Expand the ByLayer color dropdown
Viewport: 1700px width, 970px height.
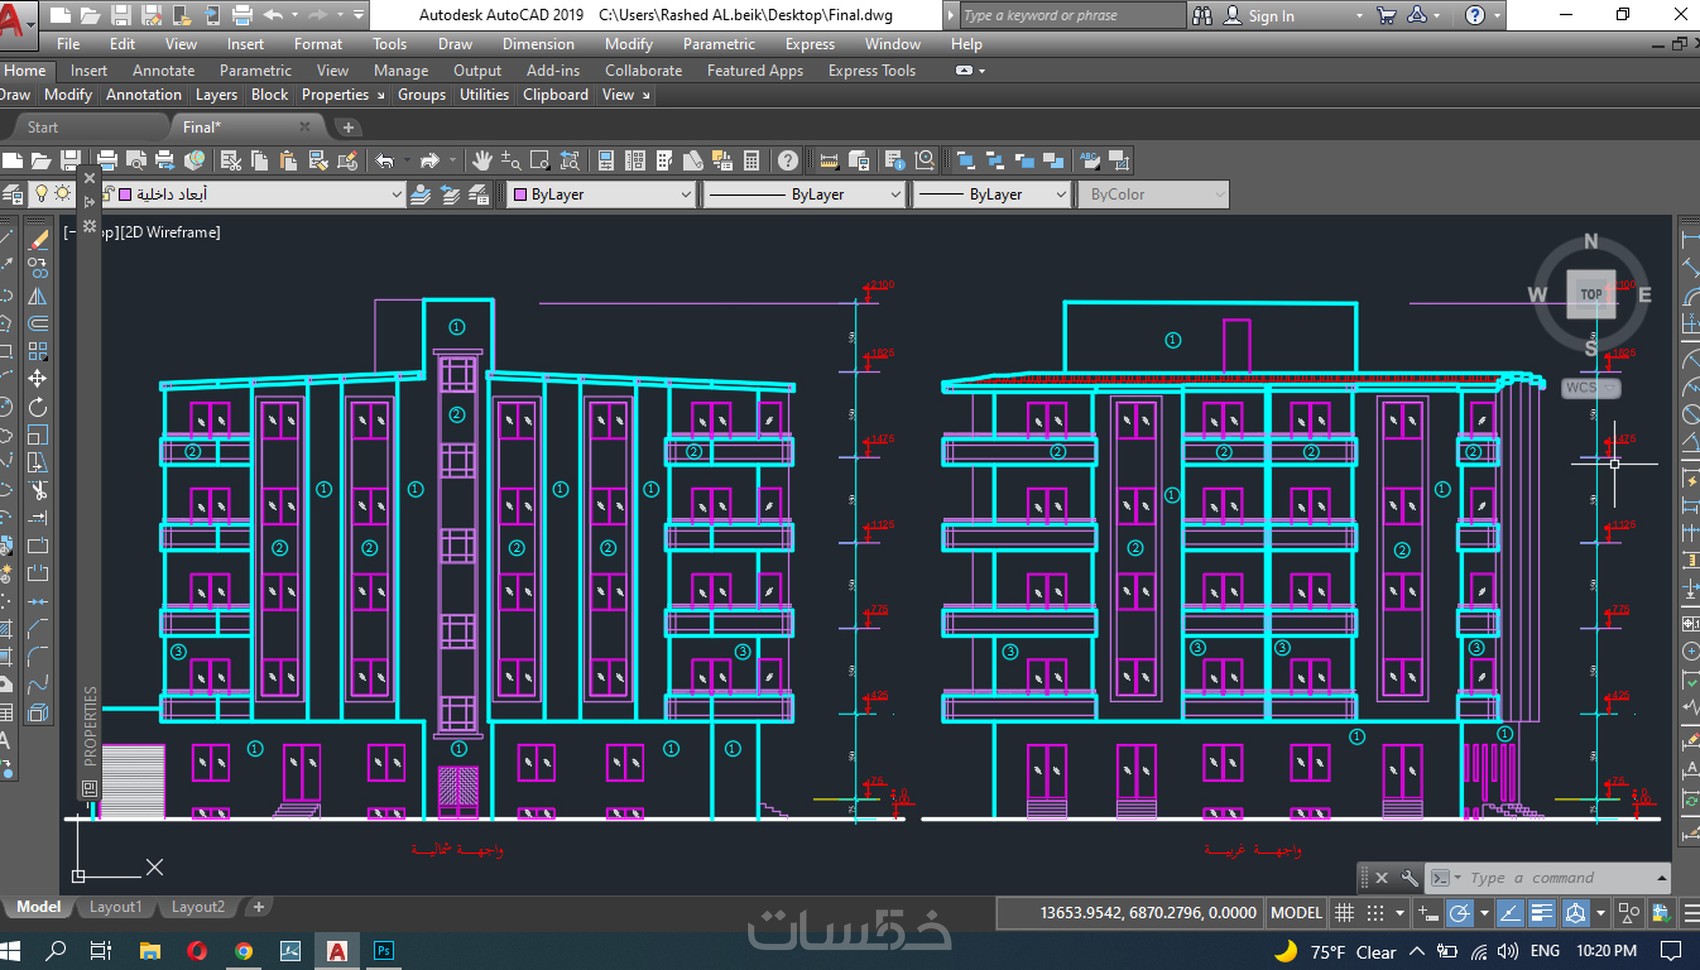pyautogui.click(x=685, y=195)
